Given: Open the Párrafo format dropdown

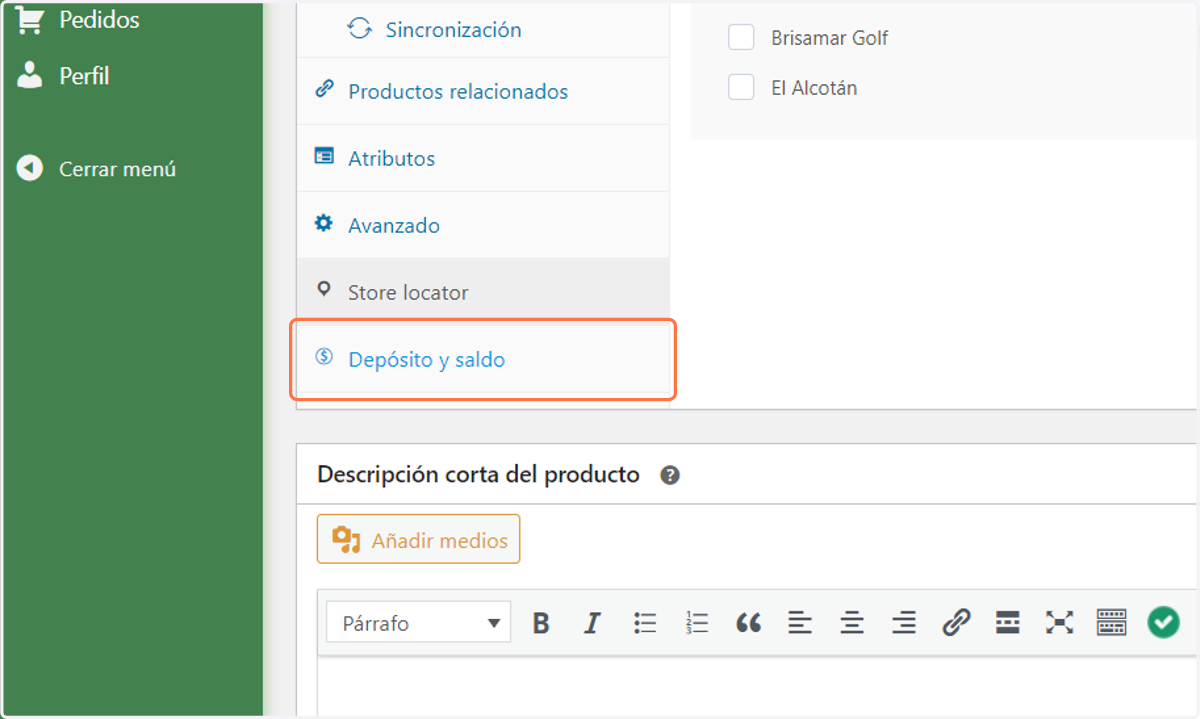Looking at the screenshot, I should coord(418,623).
